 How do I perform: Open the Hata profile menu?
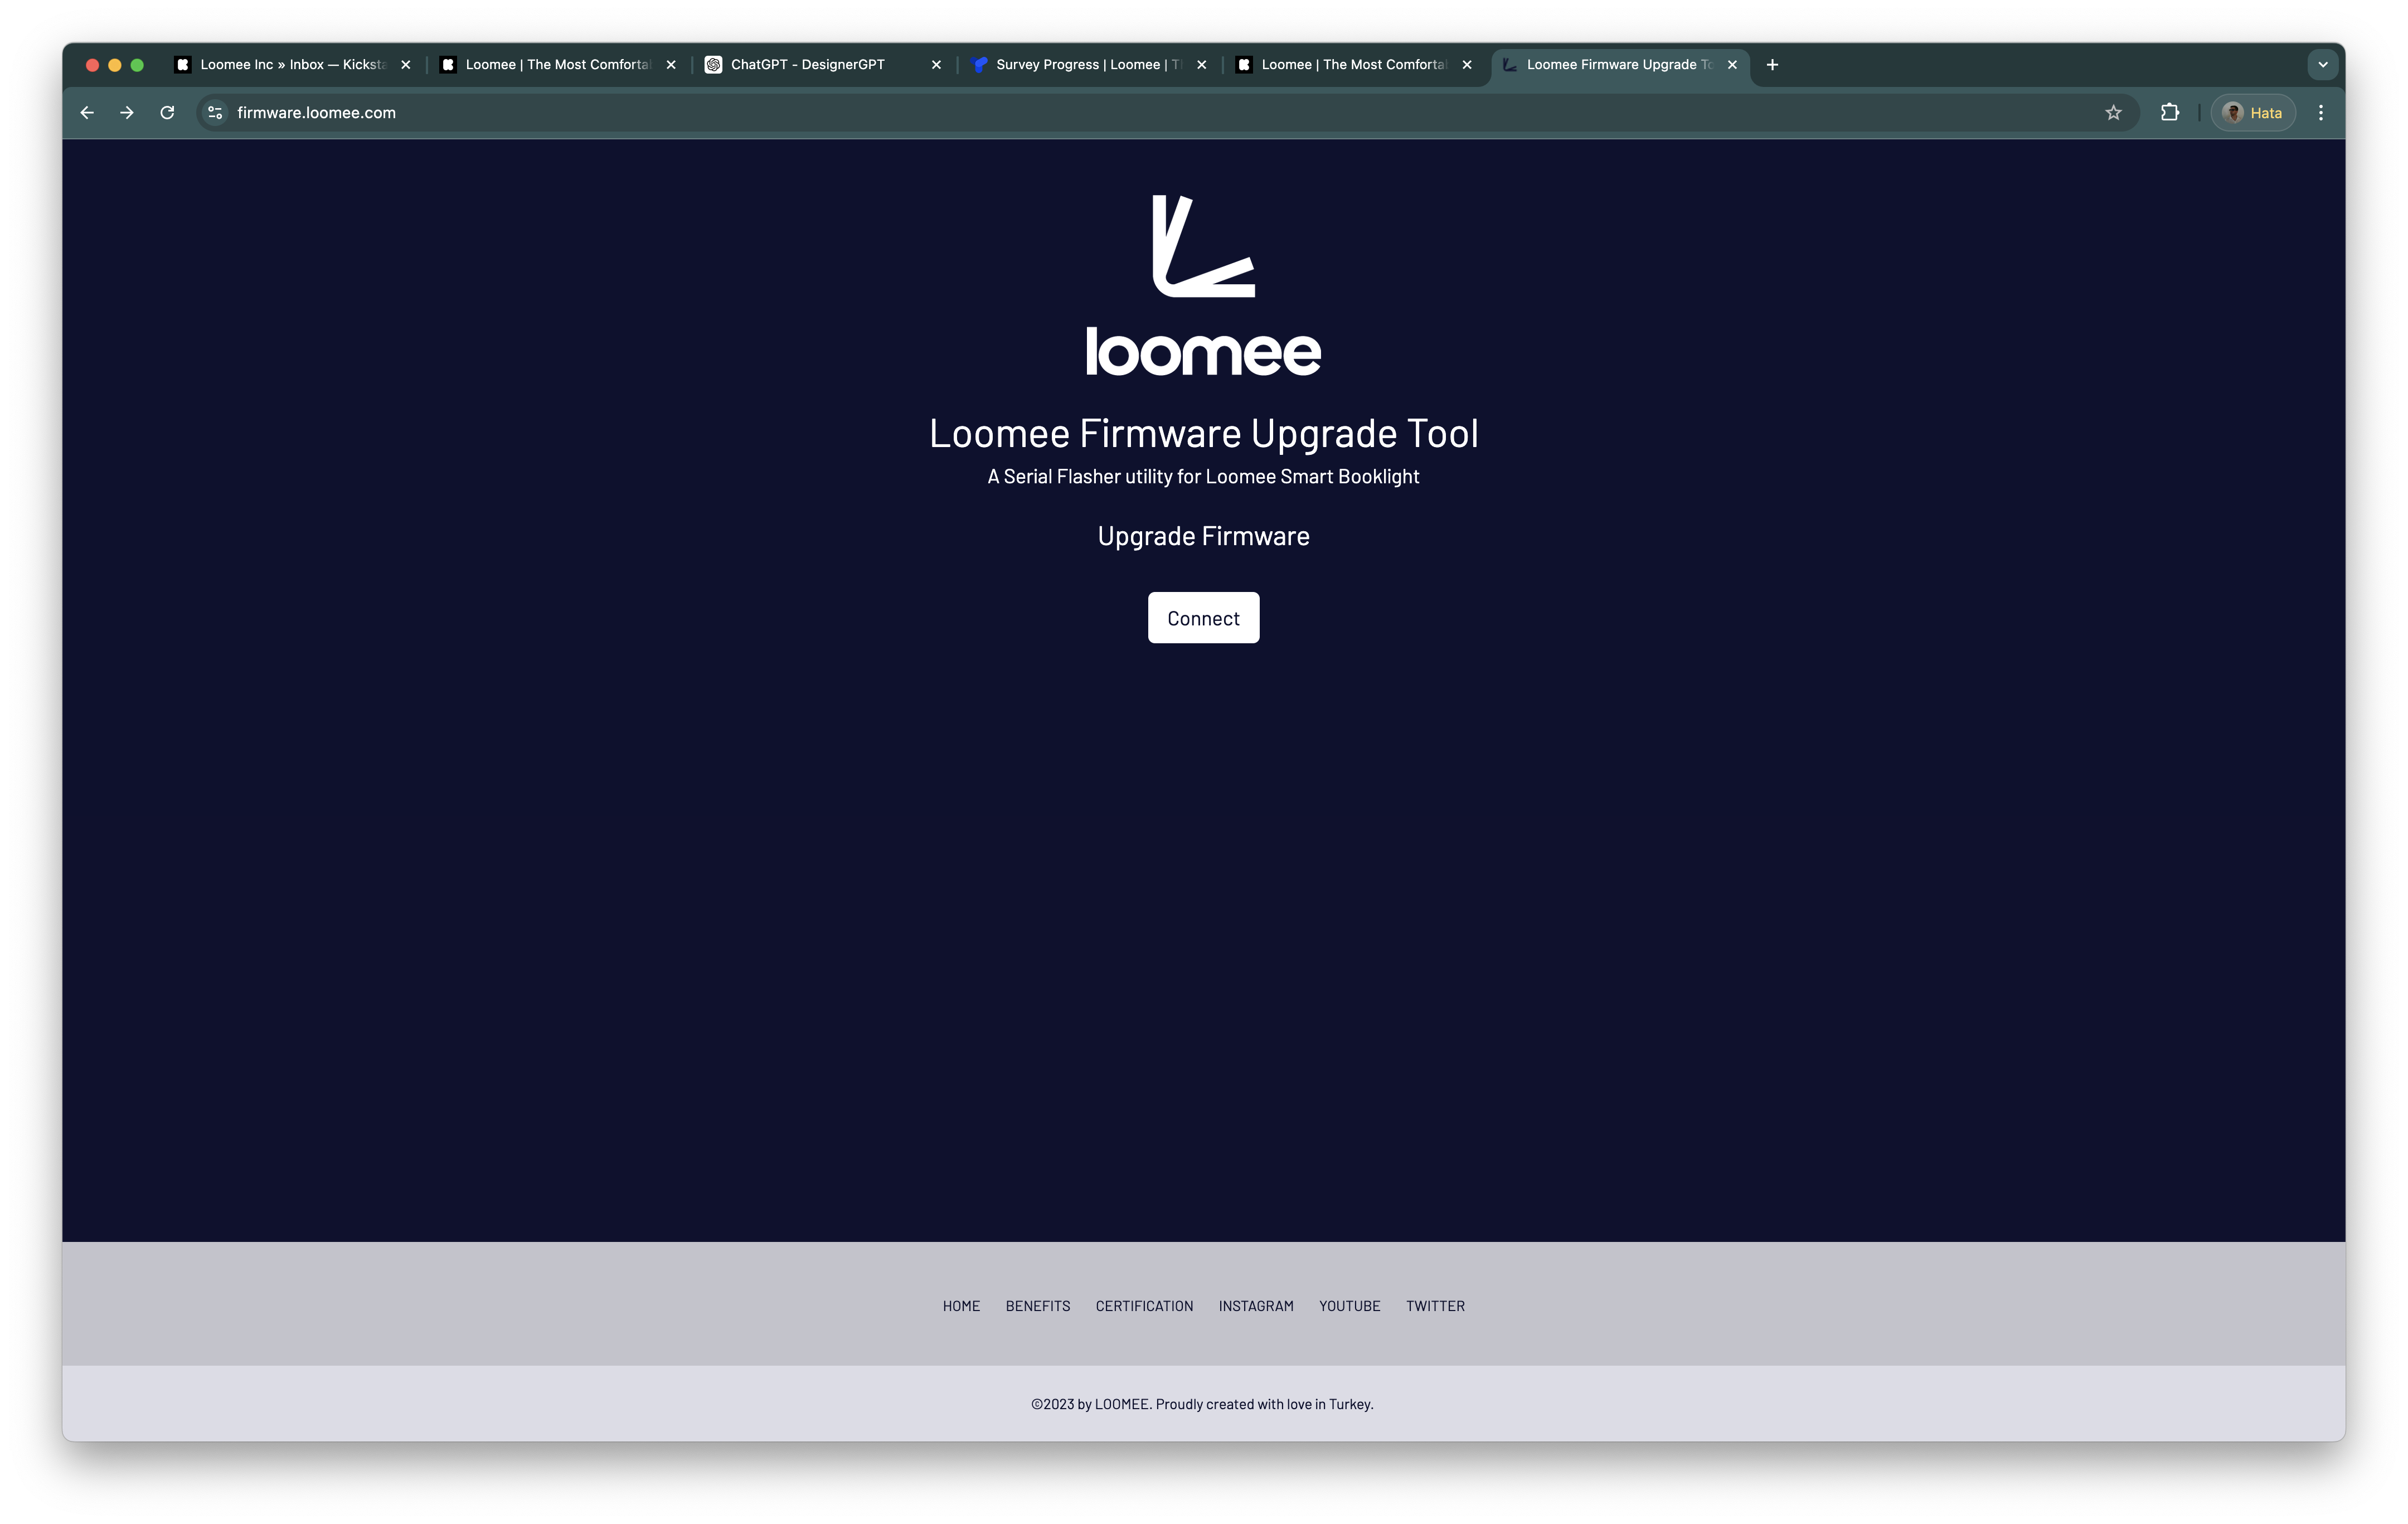point(2252,113)
